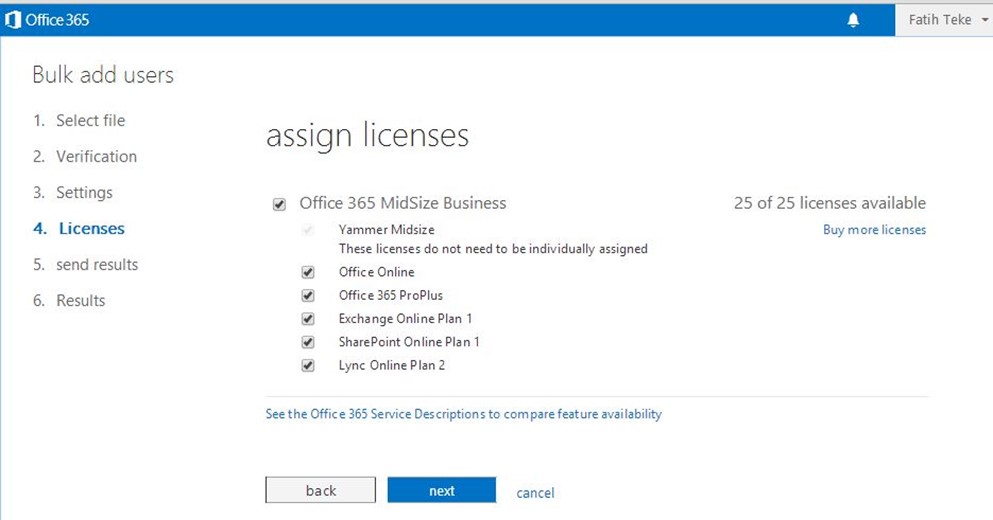The width and height of the screenshot is (993, 520).
Task: Uncheck Office 365 MidSize Business checkbox
Action: (x=279, y=204)
